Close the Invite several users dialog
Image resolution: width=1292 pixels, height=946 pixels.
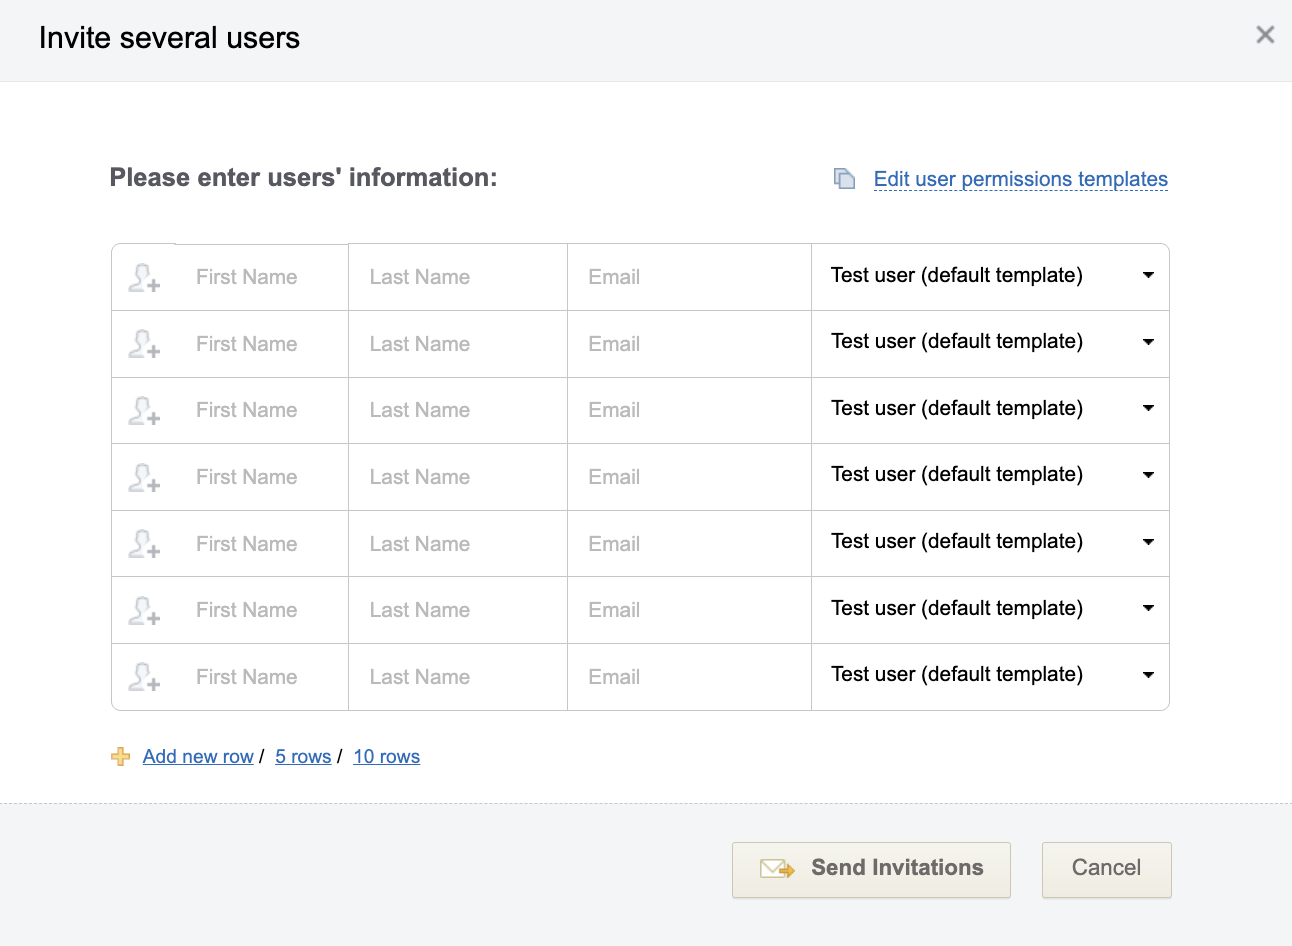(x=1264, y=34)
